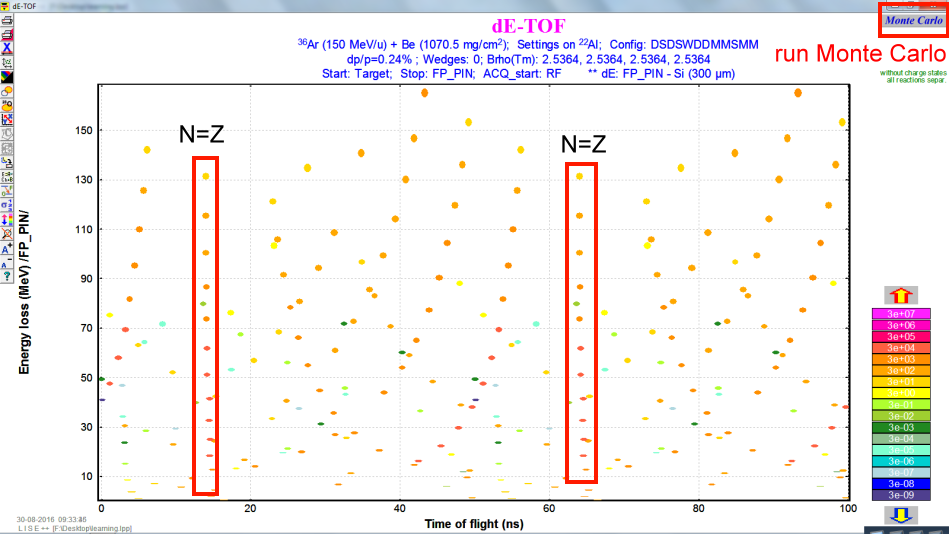Viewport: 949px width, 534px height.
Task: Select the blue 3e-08 color swatch
Action: pyautogui.click(x=901, y=483)
